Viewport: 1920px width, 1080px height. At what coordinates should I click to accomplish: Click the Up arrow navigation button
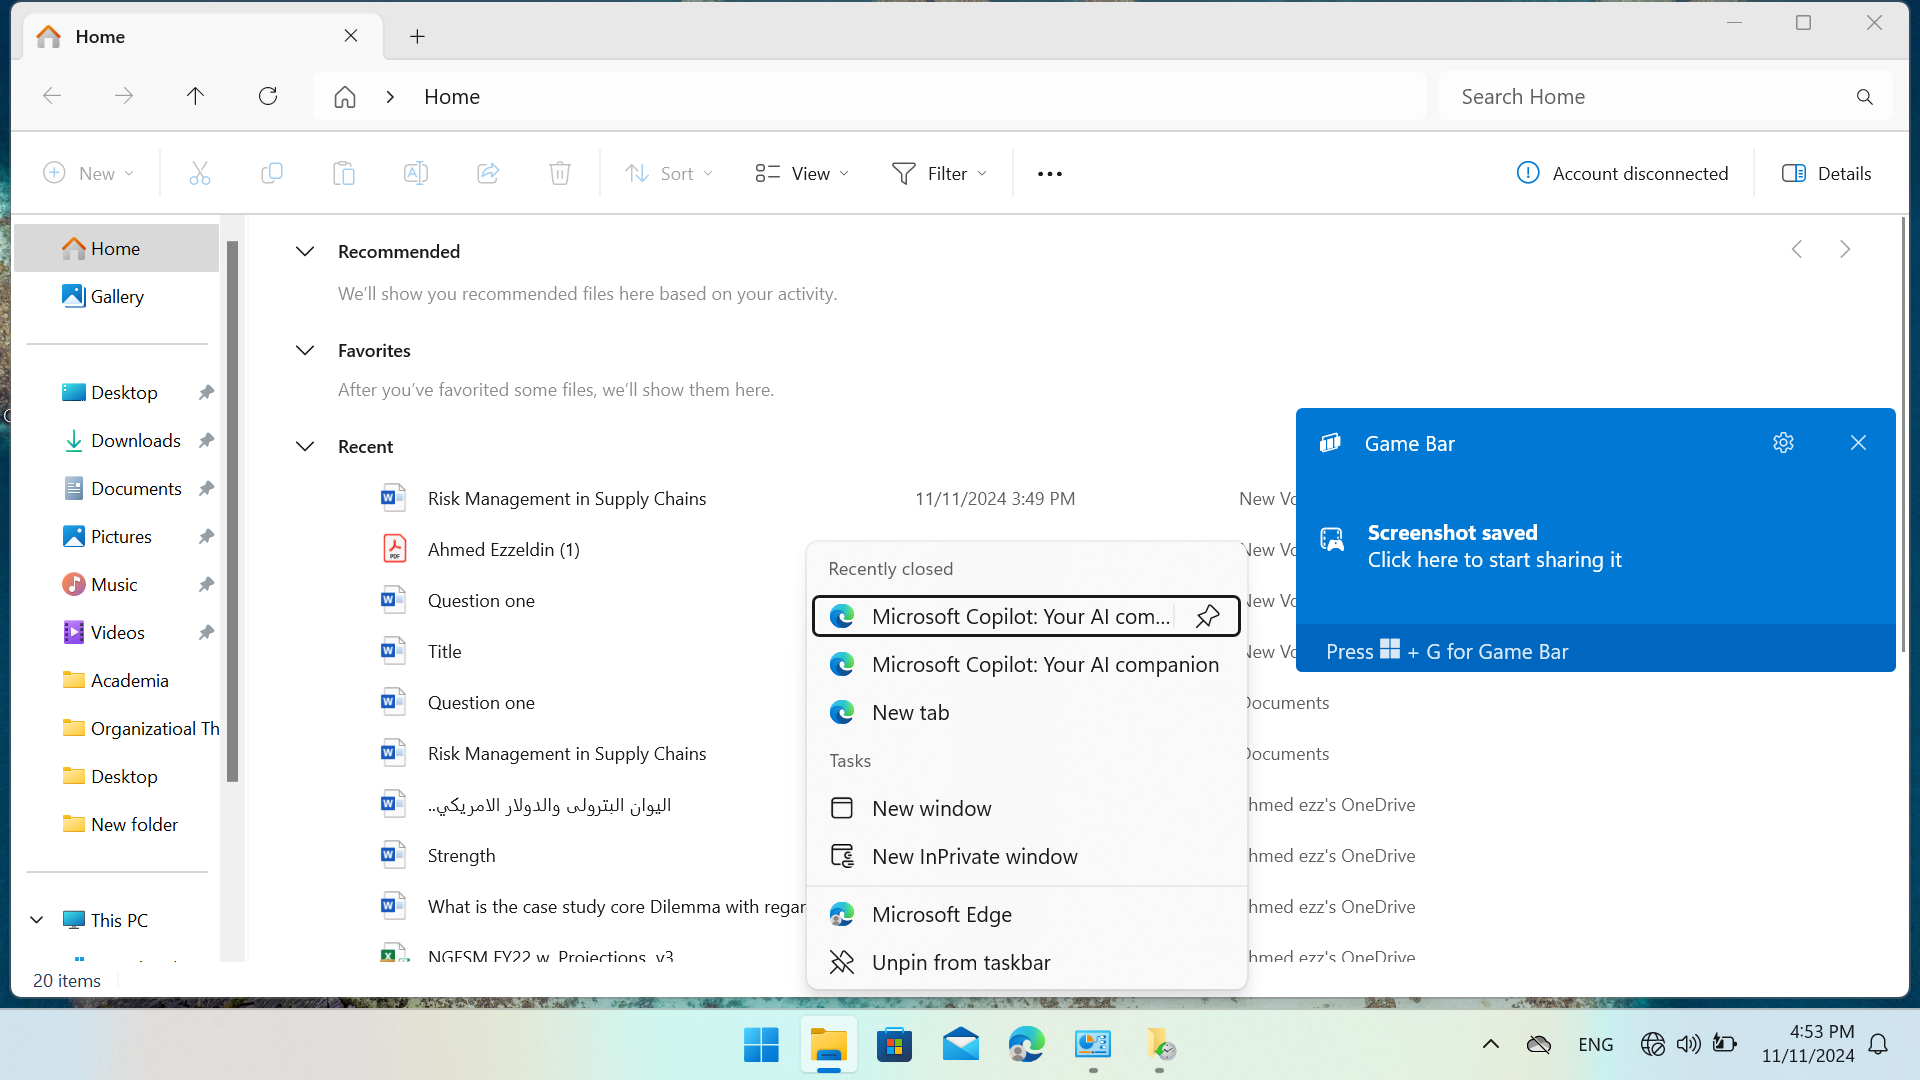coord(195,96)
